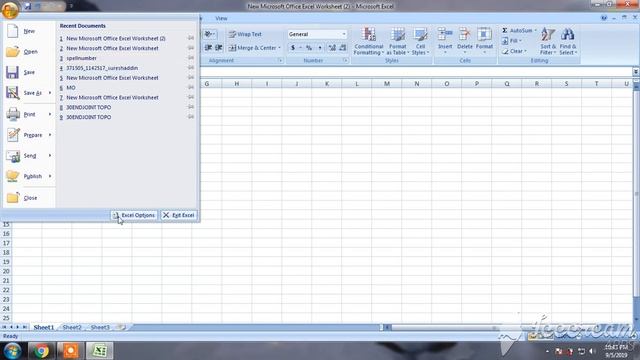640x360 pixels.
Task: Open recent document 'spellnumber'
Action: coord(81,58)
